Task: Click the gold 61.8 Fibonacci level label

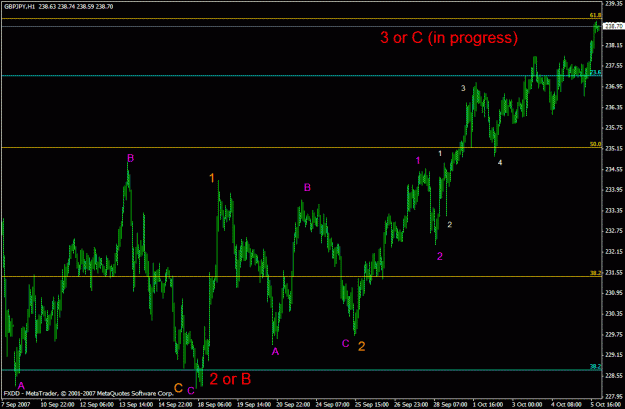Action: 596,15
